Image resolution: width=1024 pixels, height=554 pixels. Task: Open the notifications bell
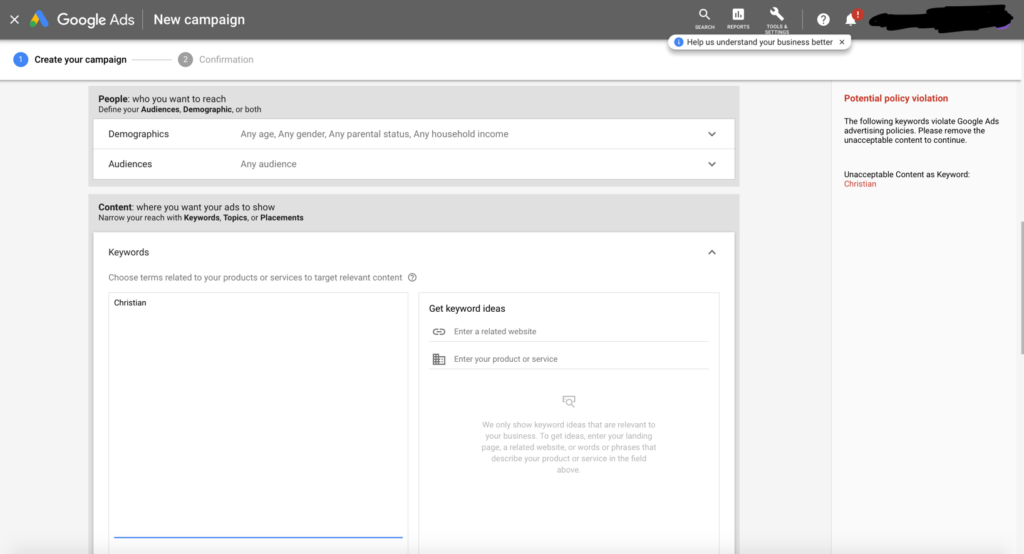tap(850, 20)
